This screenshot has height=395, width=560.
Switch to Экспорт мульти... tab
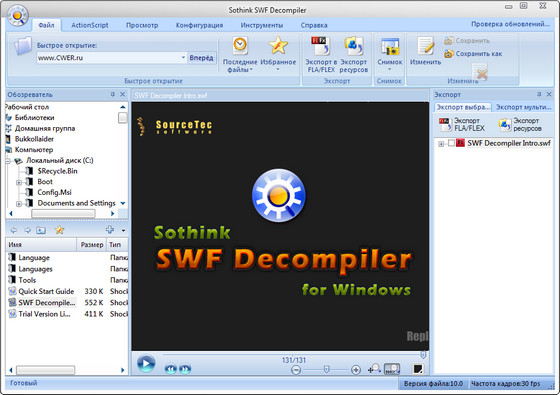coord(523,107)
